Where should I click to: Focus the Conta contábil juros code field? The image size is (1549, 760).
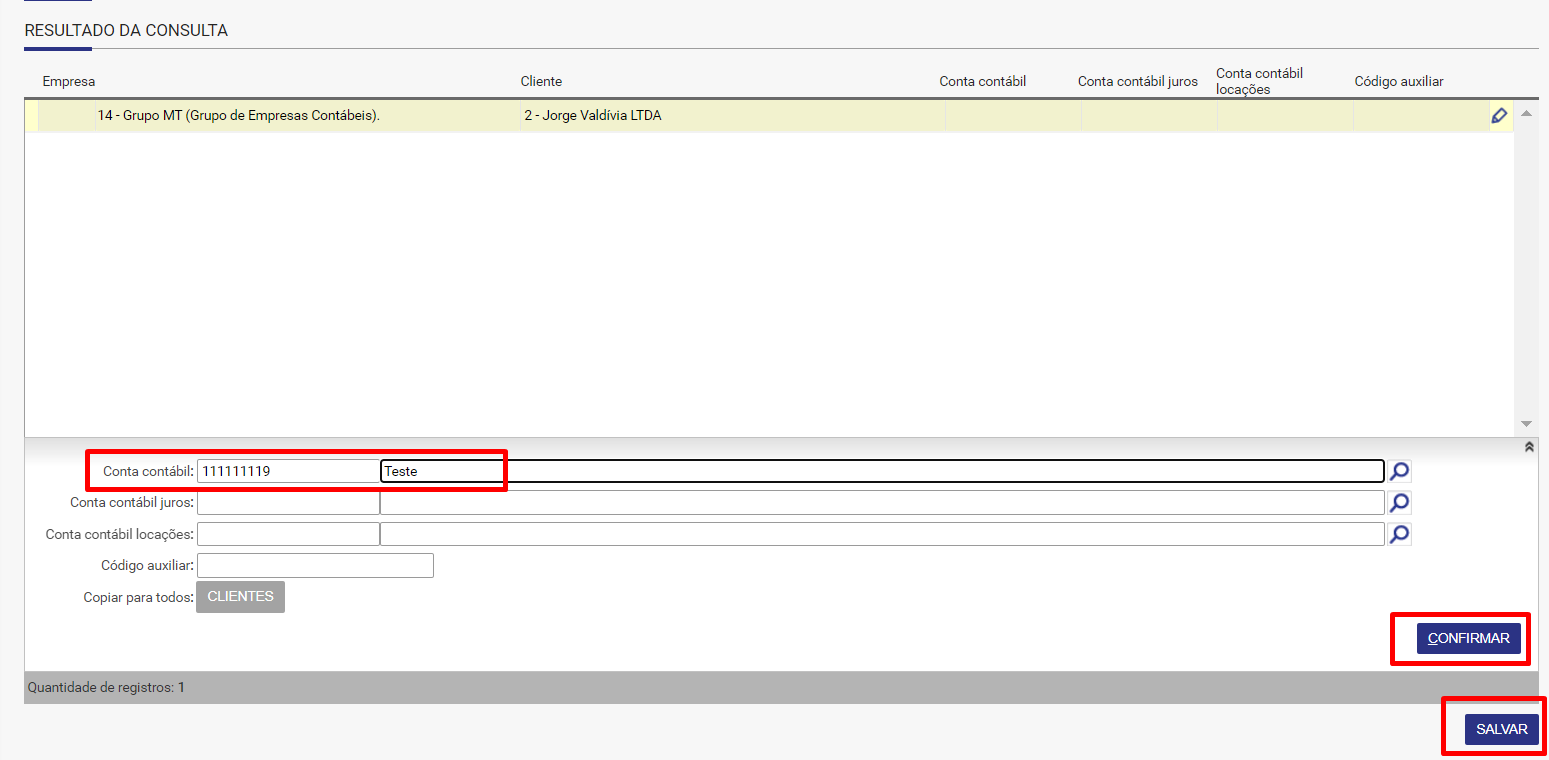(288, 502)
